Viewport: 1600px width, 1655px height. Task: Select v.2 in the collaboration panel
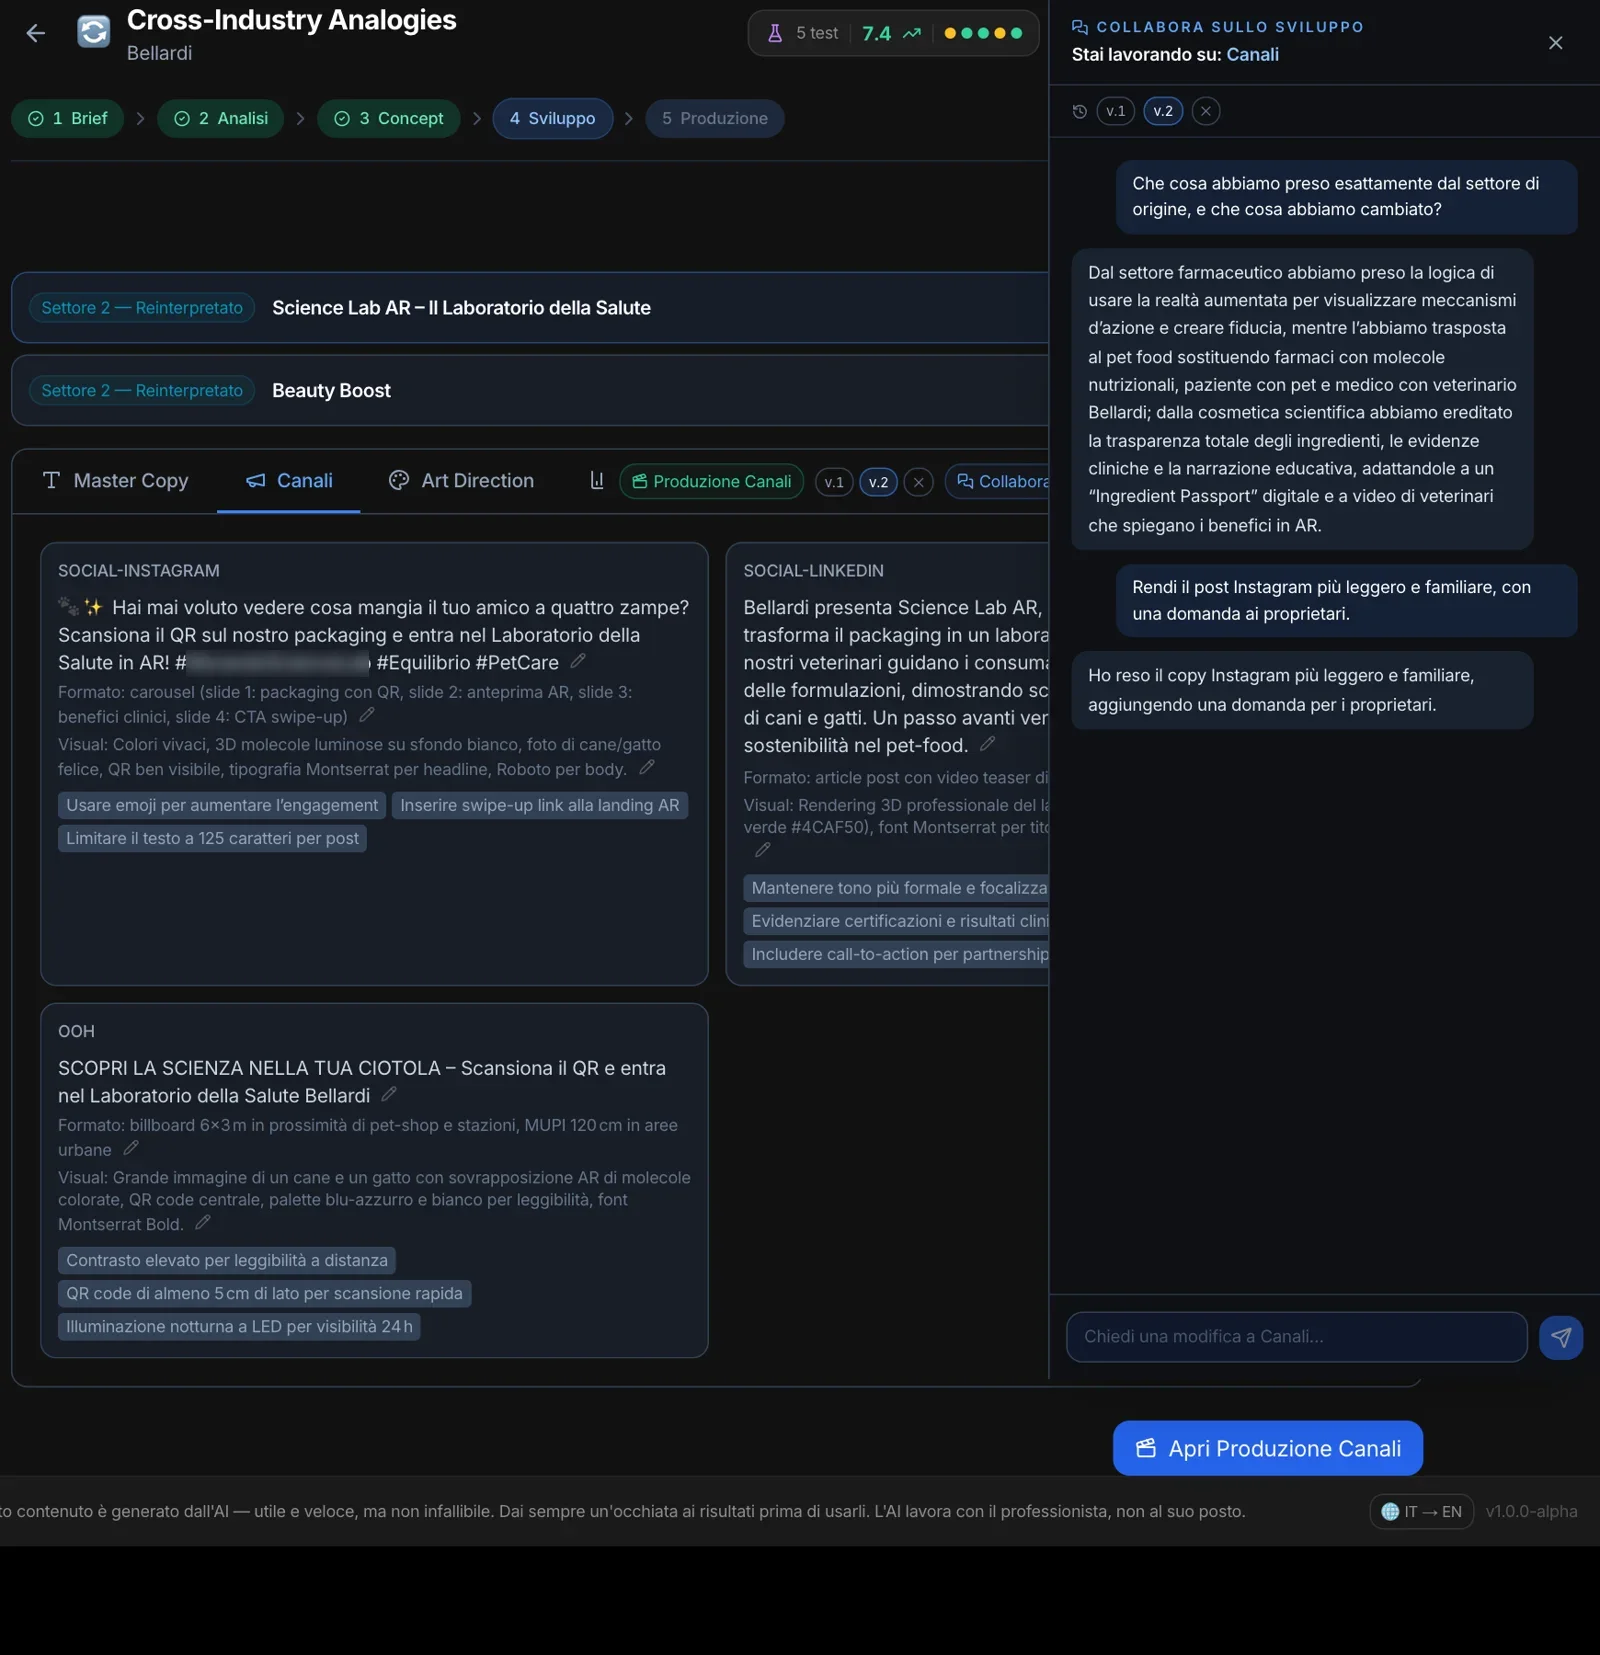[x=1163, y=111]
